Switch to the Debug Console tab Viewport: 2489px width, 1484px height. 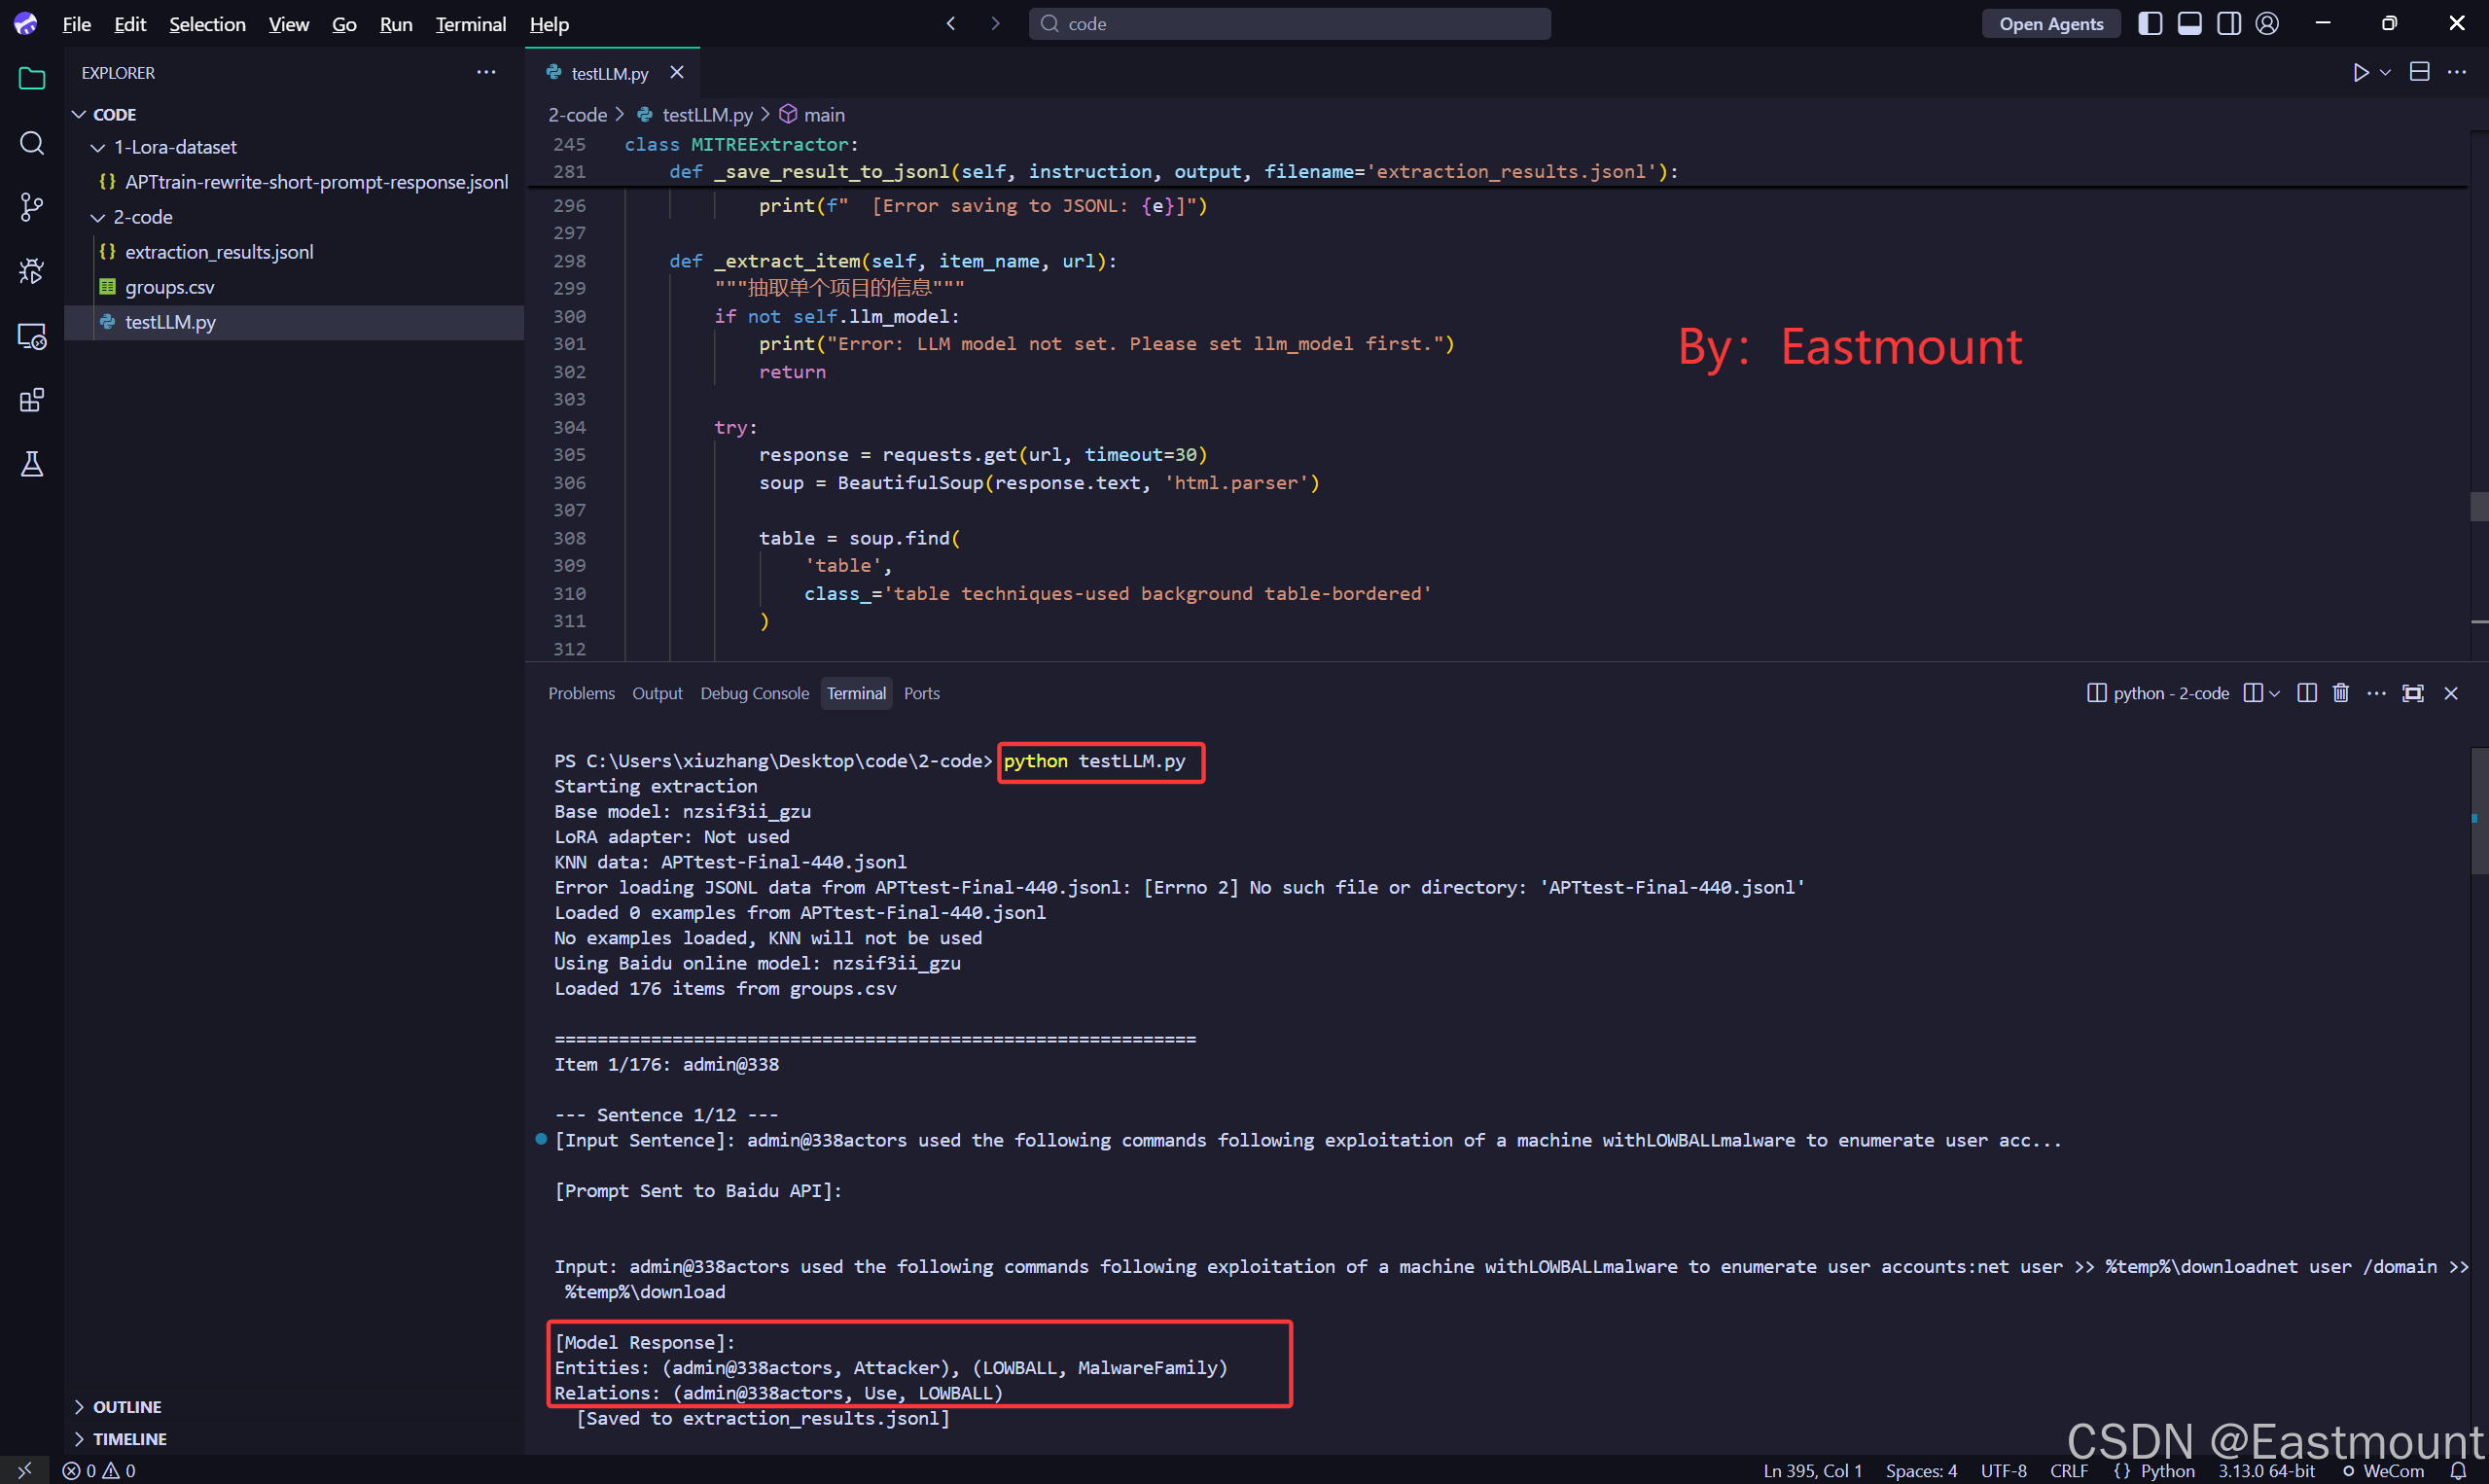[754, 693]
